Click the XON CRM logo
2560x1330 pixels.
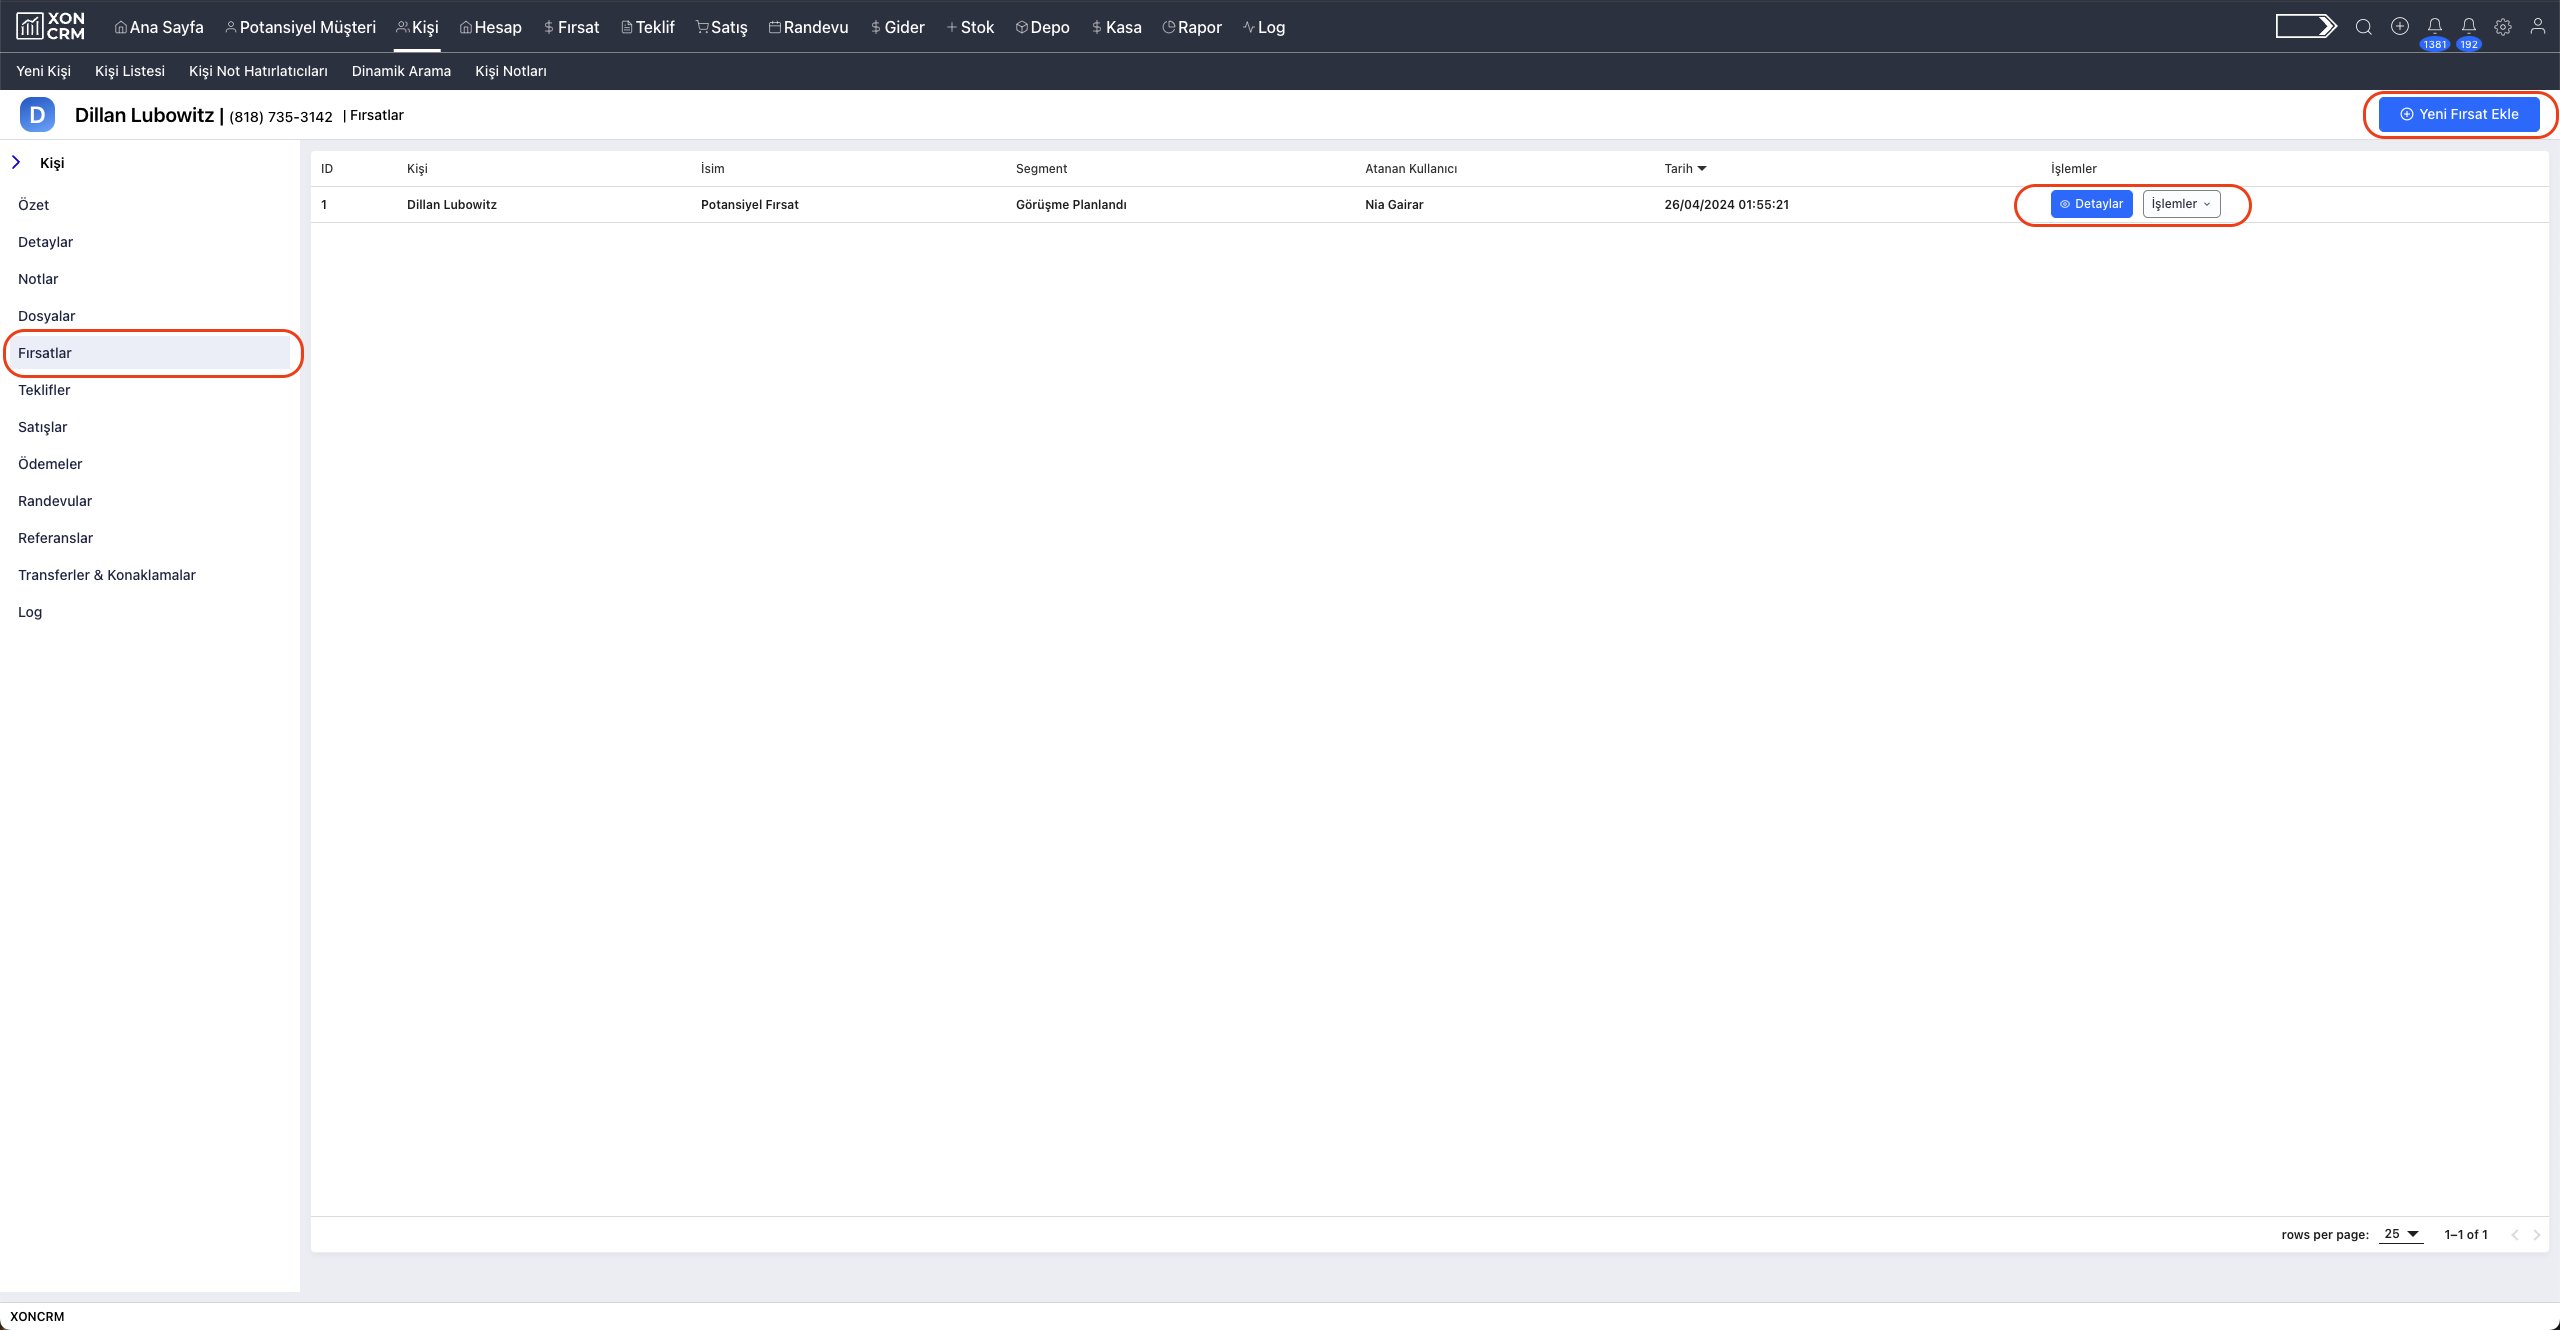click(x=50, y=26)
